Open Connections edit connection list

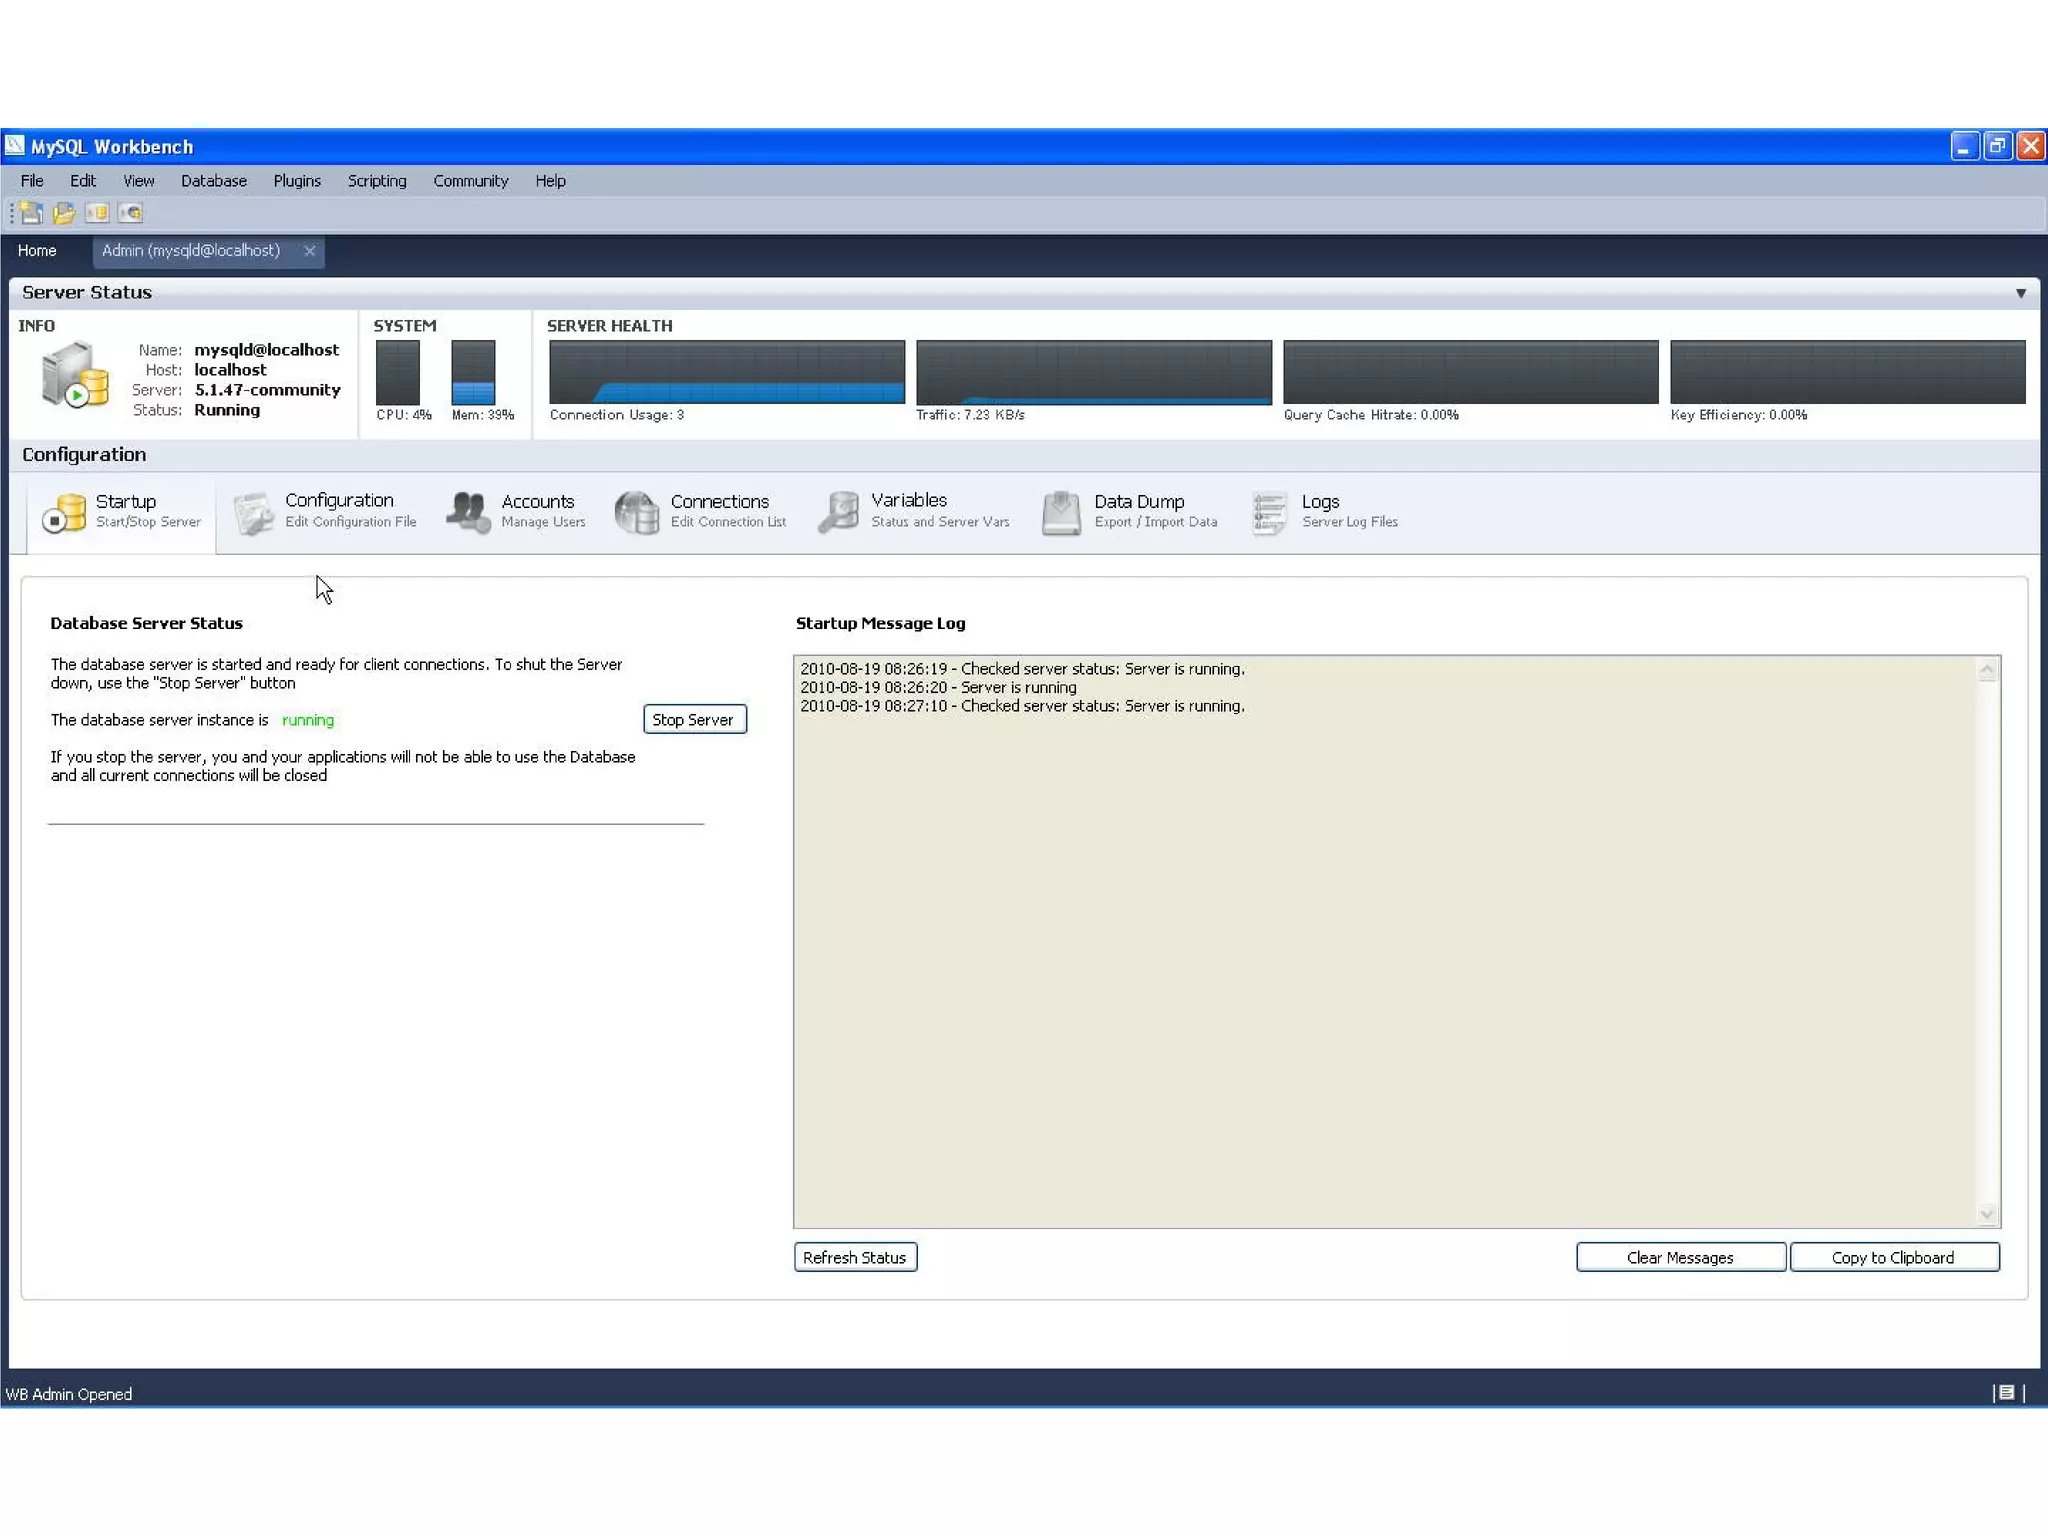click(701, 511)
